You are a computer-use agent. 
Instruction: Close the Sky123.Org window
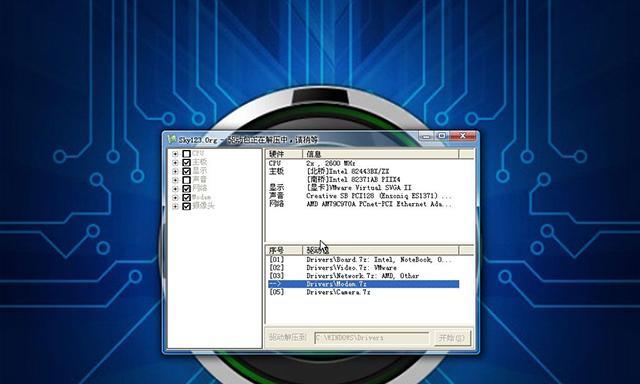tap(462, 136)
